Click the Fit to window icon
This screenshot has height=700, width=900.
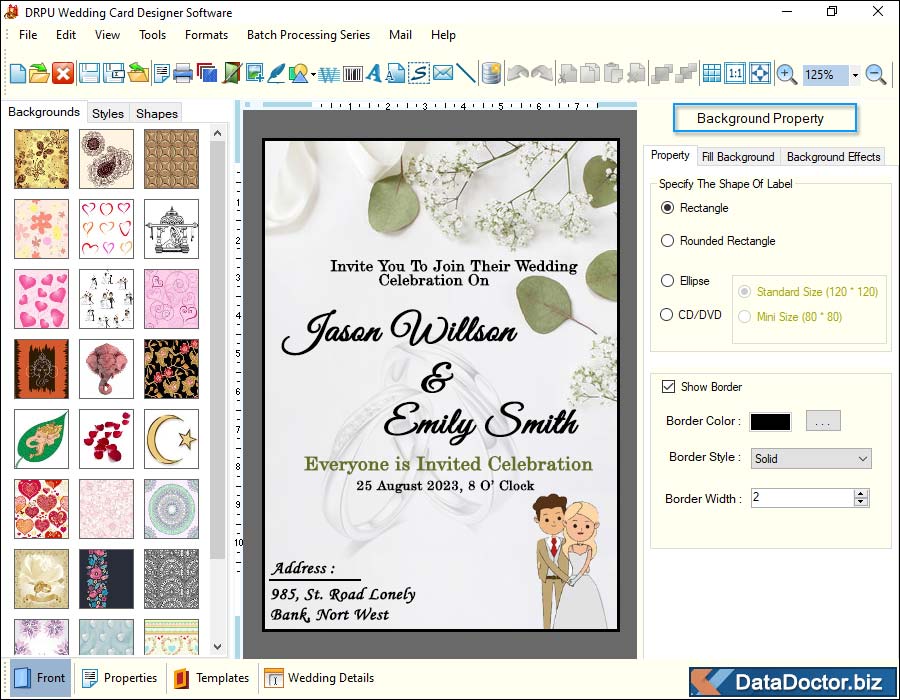click(x=760, y=74)
